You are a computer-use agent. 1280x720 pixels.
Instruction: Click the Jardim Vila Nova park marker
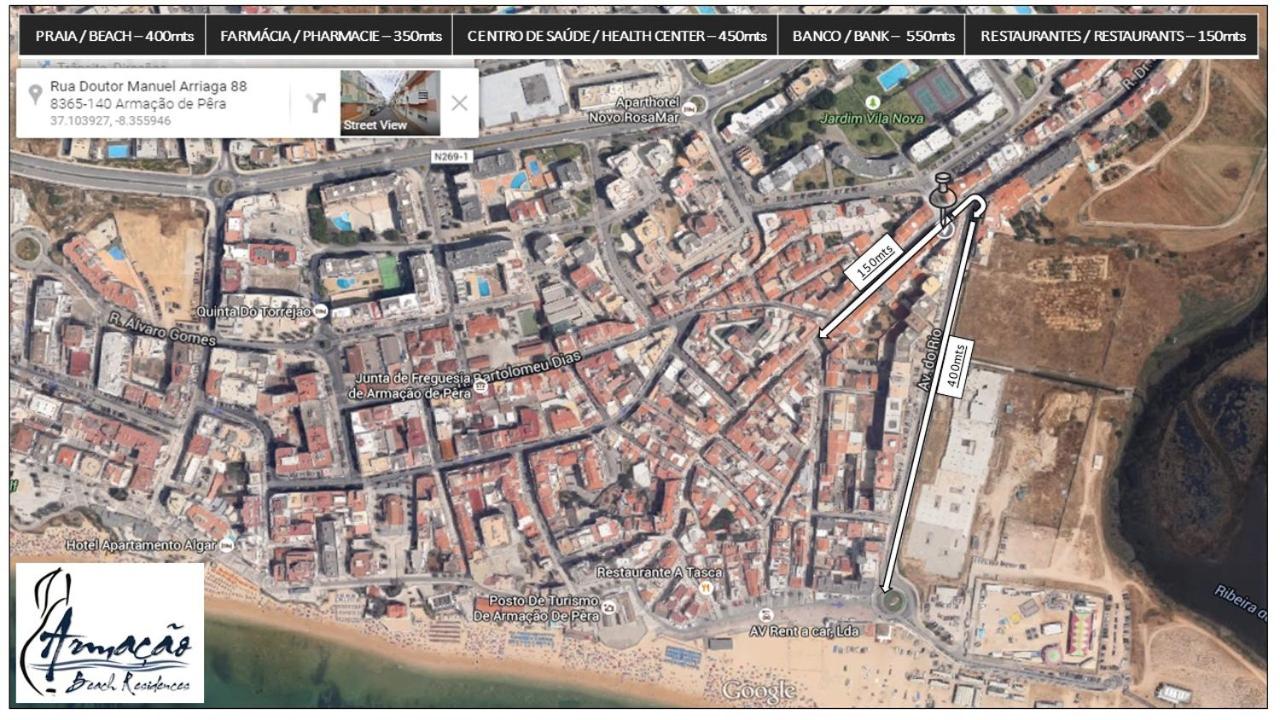click(873, 102)
